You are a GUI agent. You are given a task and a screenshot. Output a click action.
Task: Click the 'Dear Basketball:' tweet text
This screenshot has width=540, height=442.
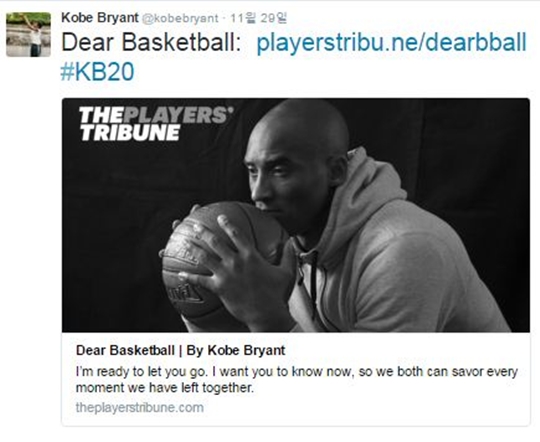click(x=151, y=43)
